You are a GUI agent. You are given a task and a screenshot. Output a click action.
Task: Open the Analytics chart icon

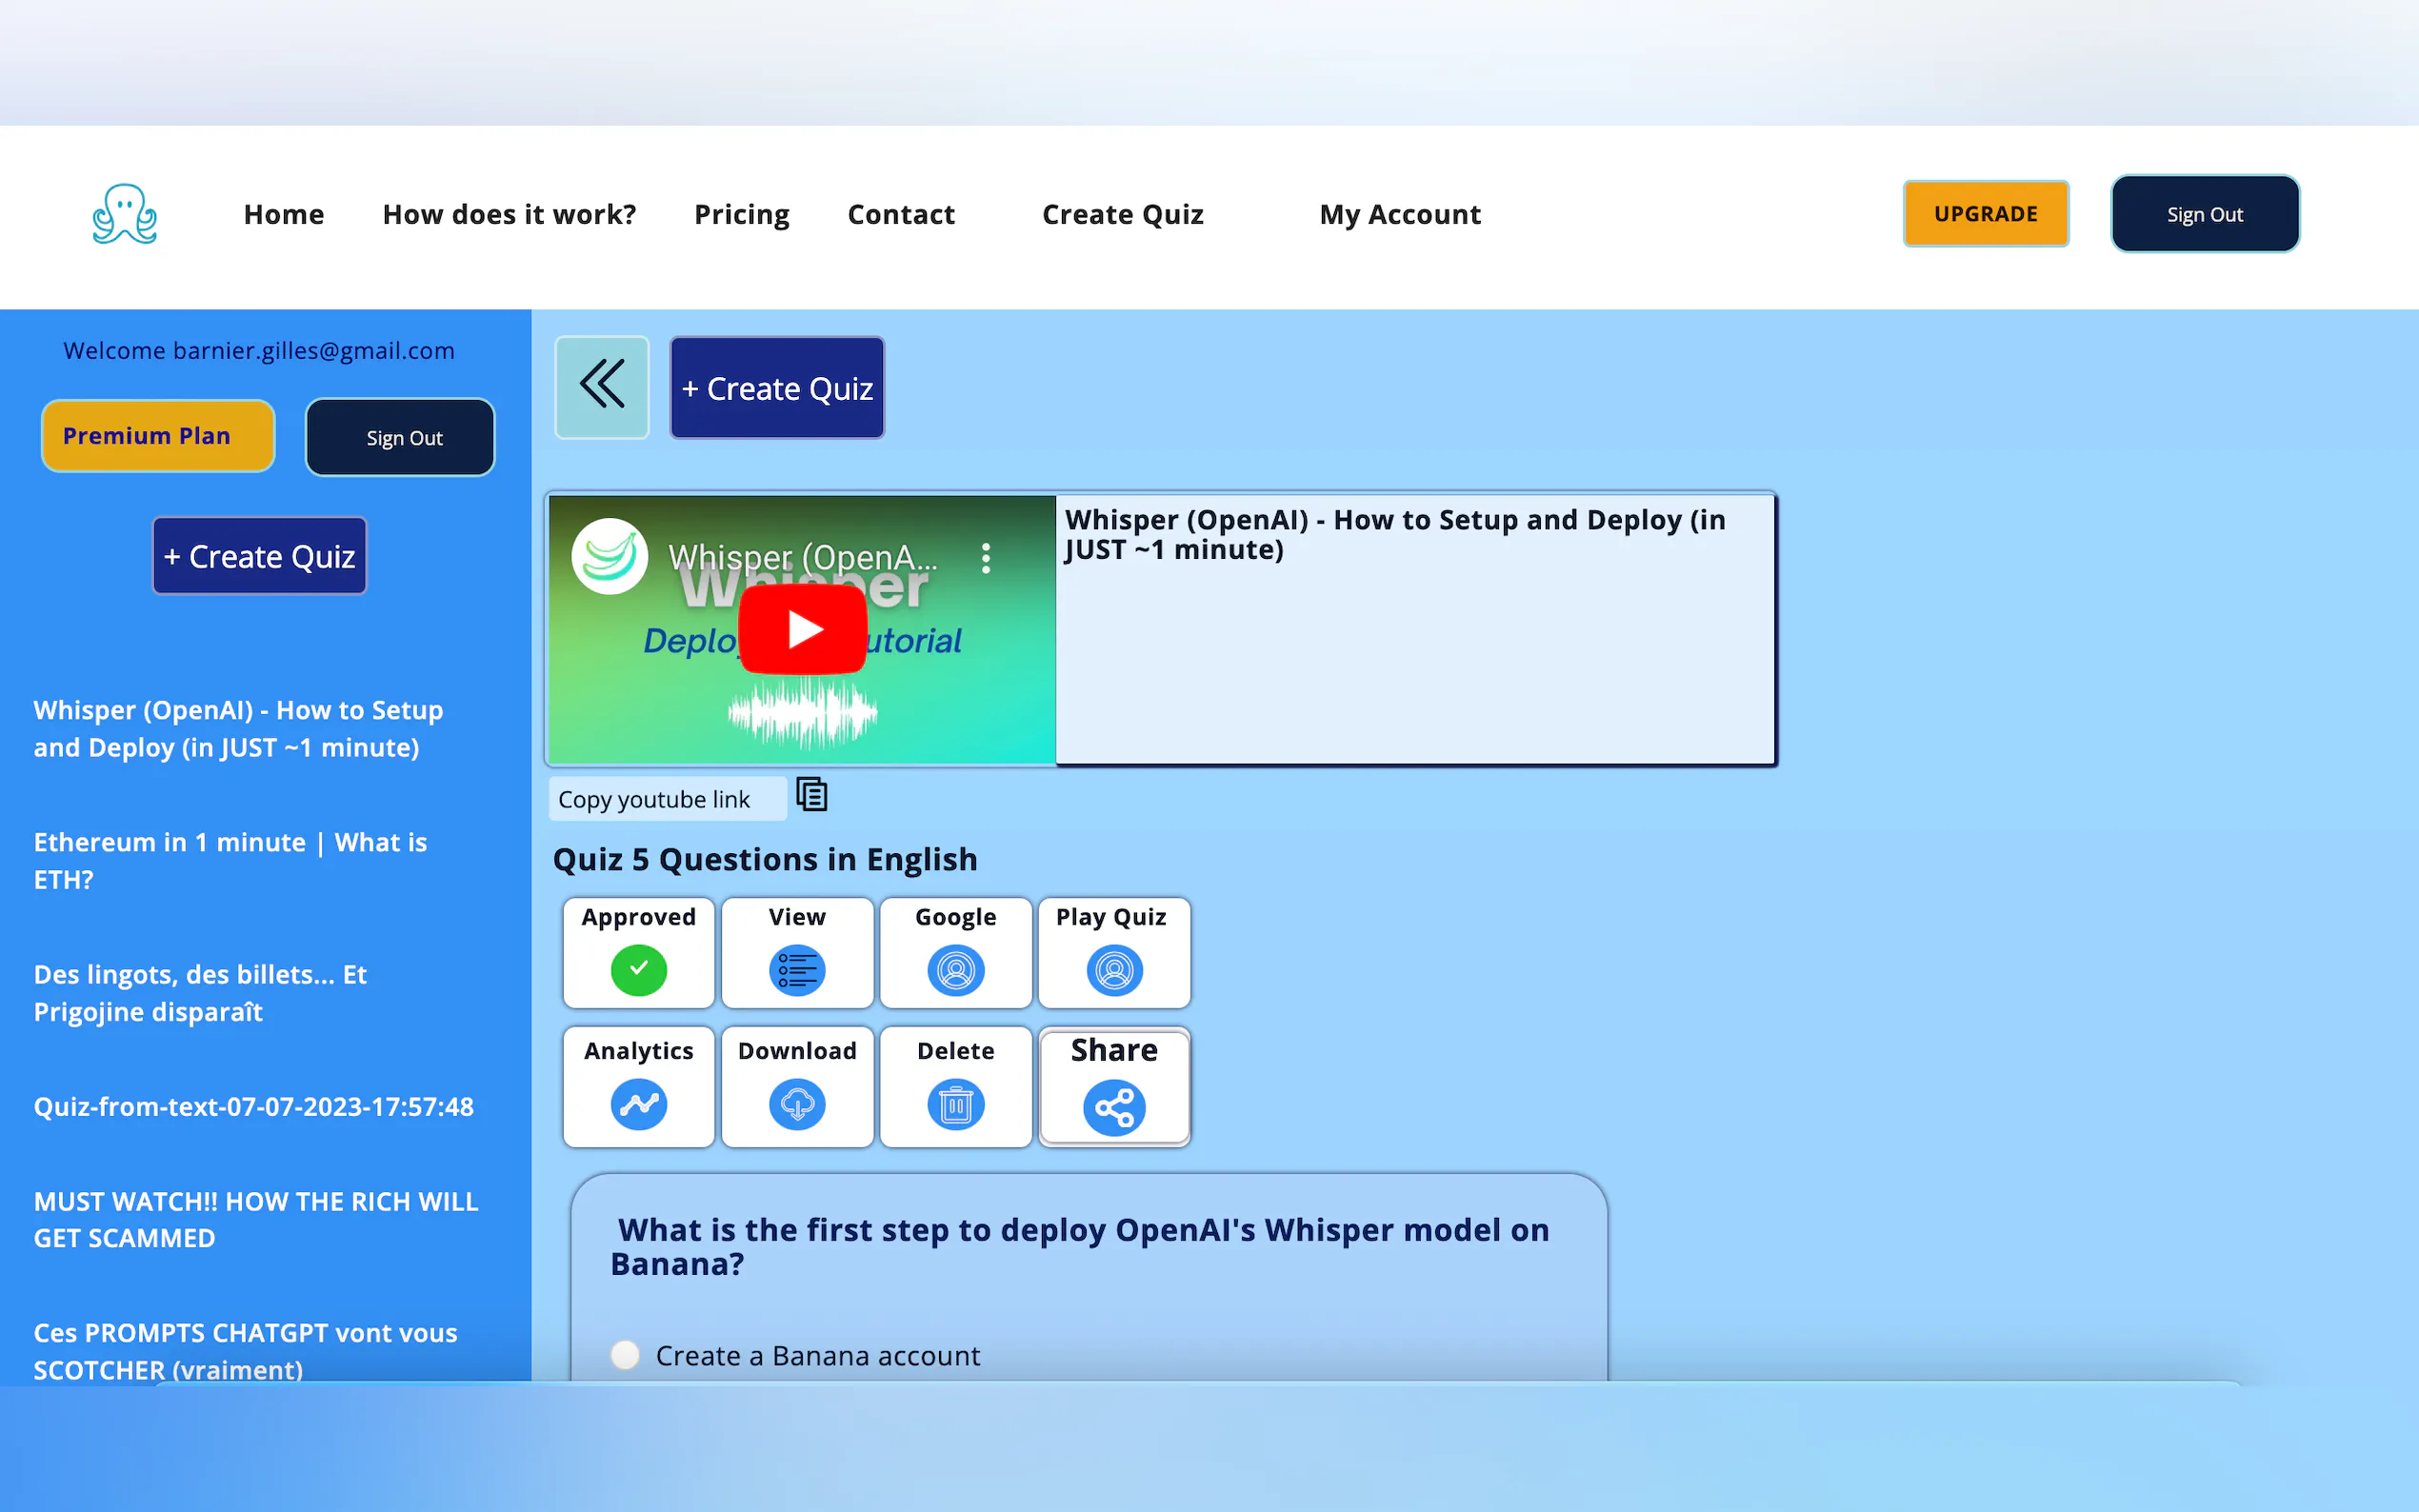(x=638, y=1104)
